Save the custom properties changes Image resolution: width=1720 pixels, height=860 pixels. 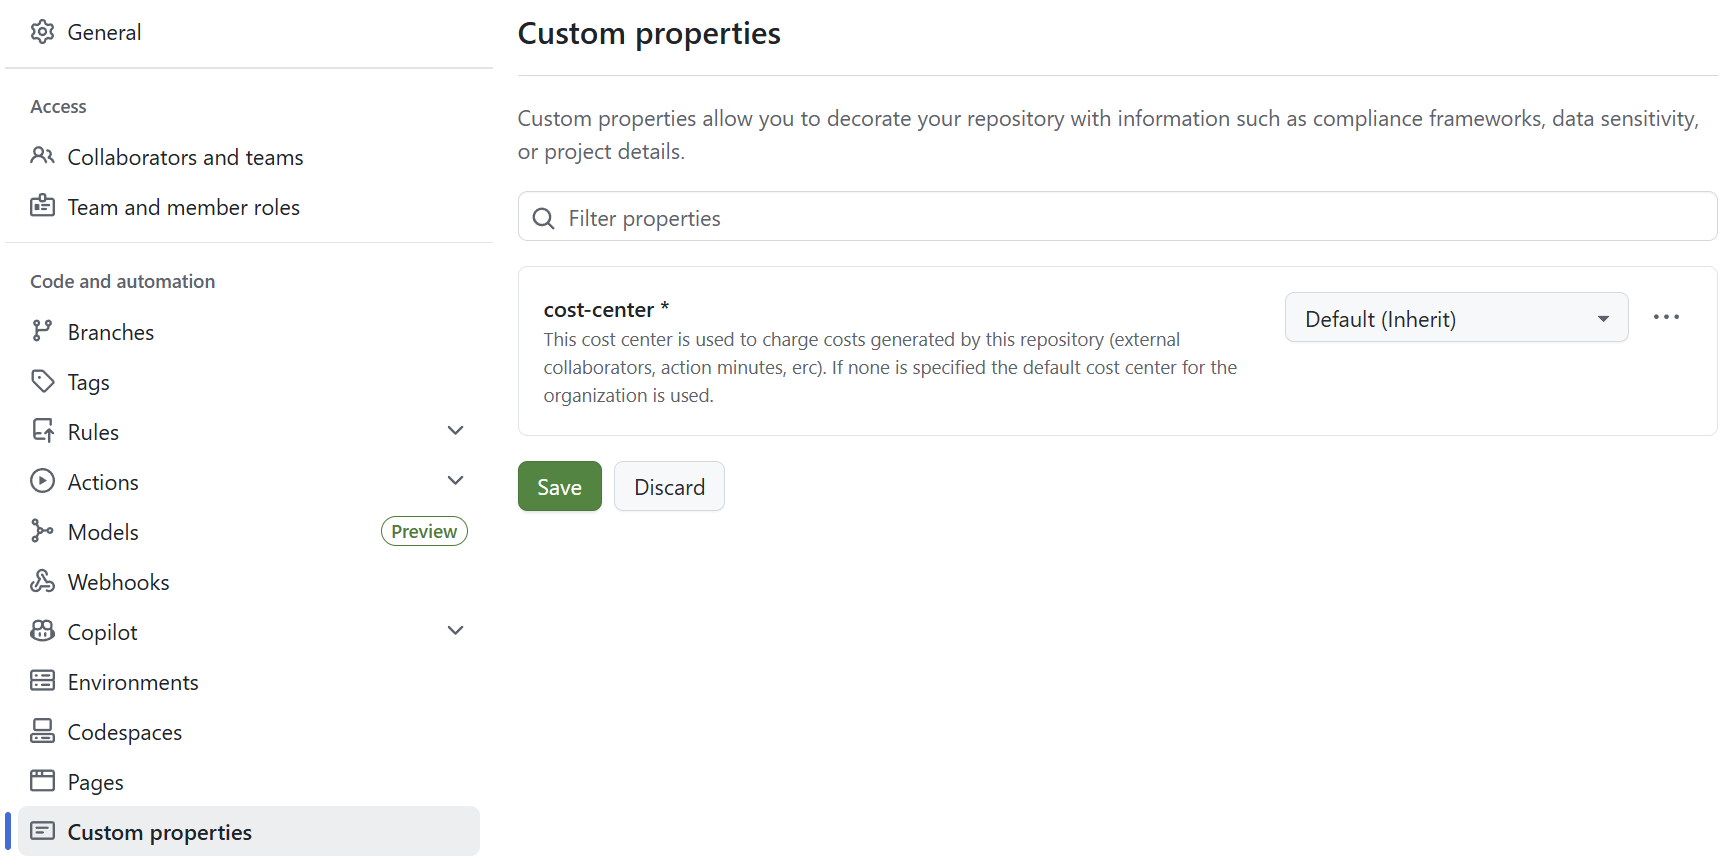tap(559, 487)
